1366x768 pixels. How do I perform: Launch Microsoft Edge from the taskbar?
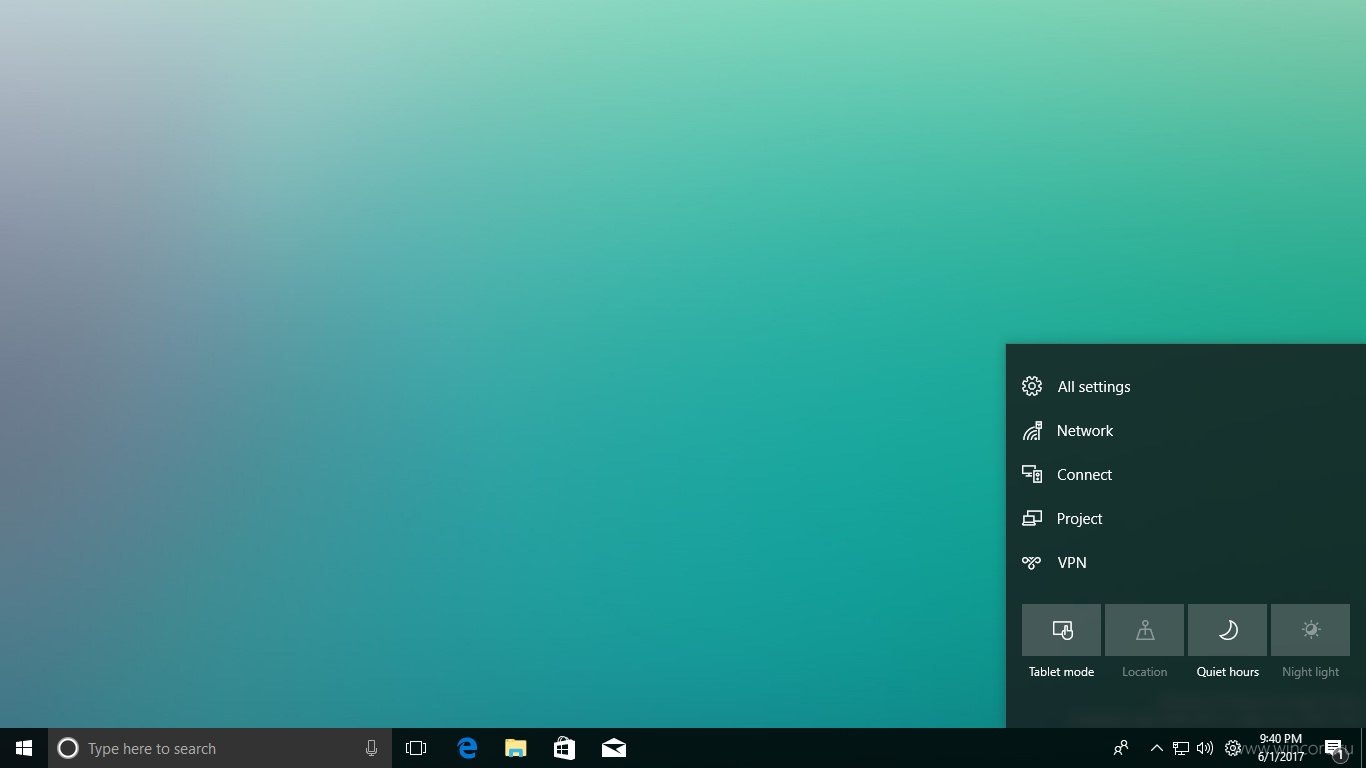click(x=467, y=748)
